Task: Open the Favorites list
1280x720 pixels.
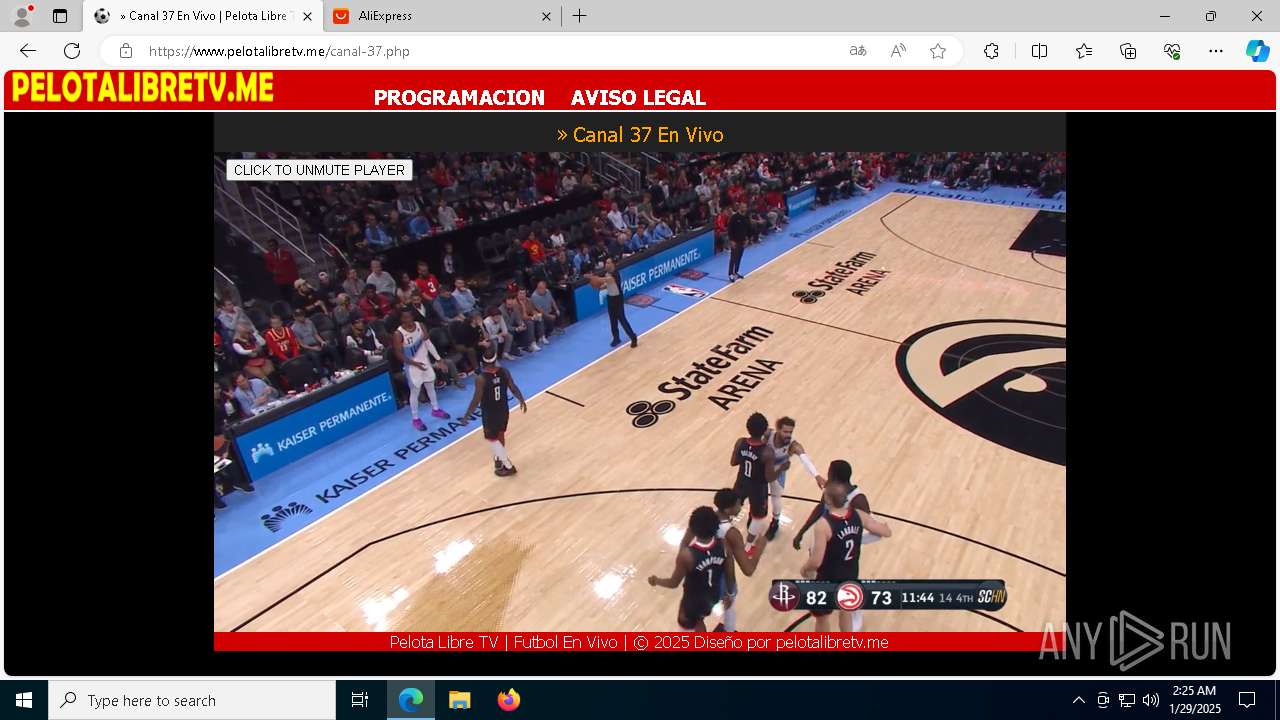Action: pyautogui.click(x=1084, y=51)
